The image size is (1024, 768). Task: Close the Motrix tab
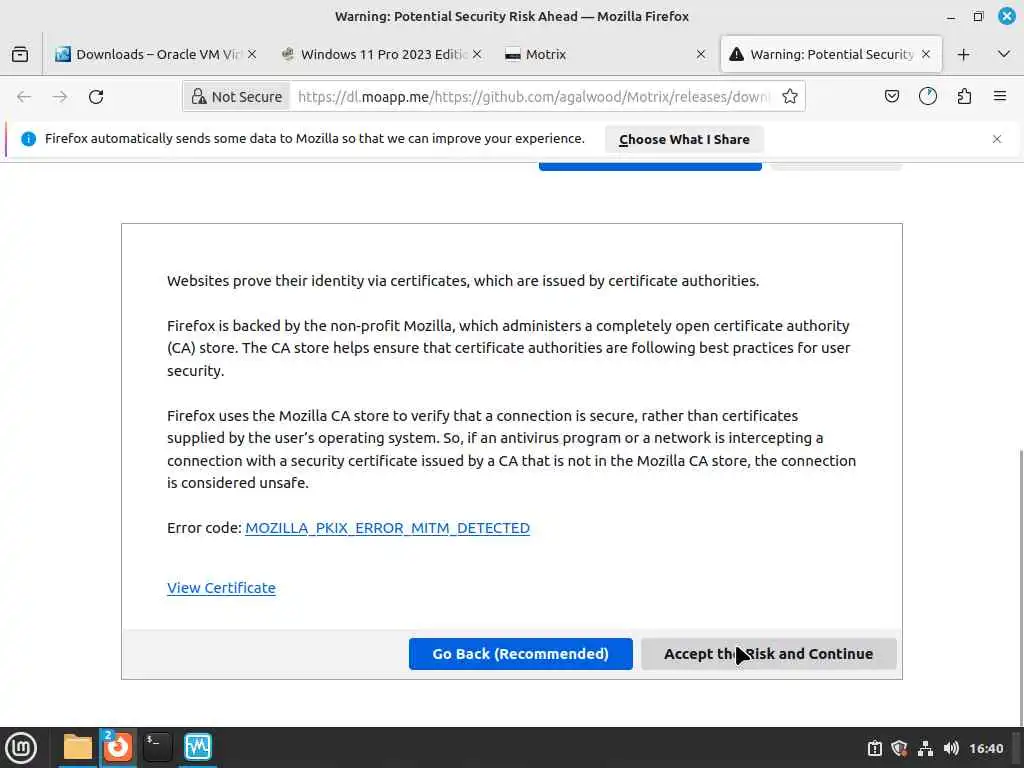(x=701, y=54)
